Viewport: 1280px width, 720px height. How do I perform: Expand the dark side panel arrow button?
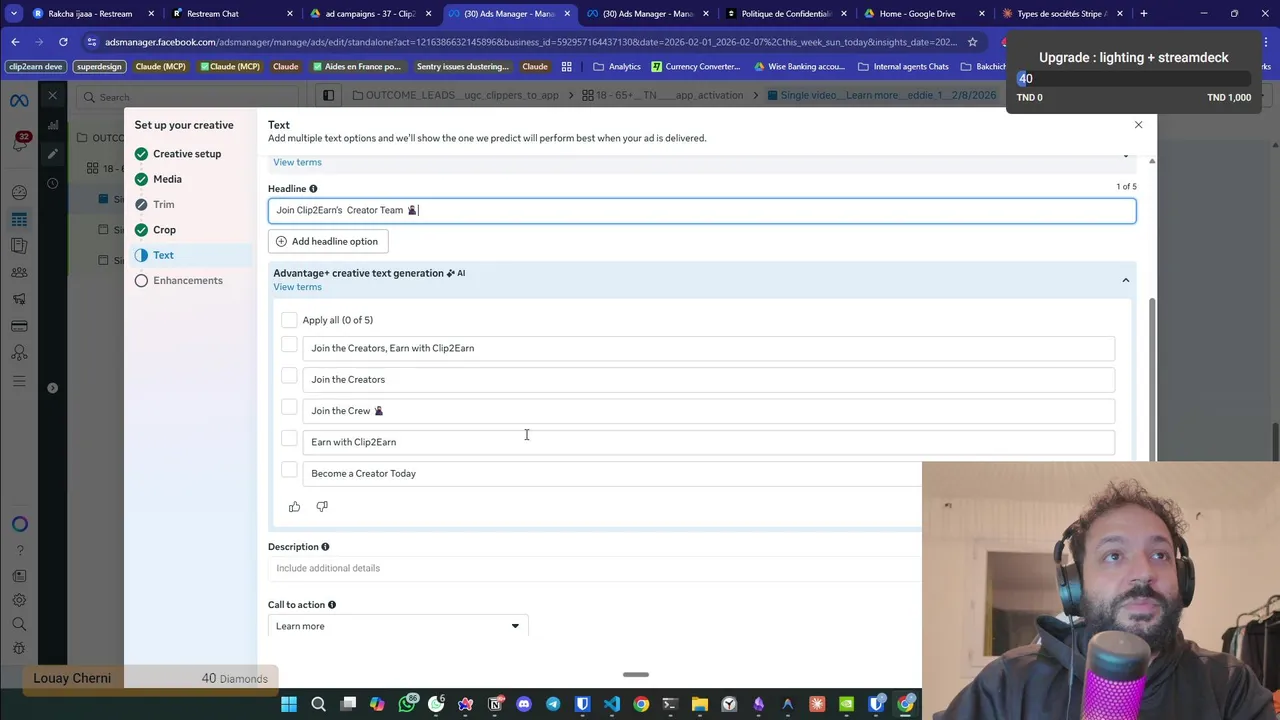[x=52, y=388]
